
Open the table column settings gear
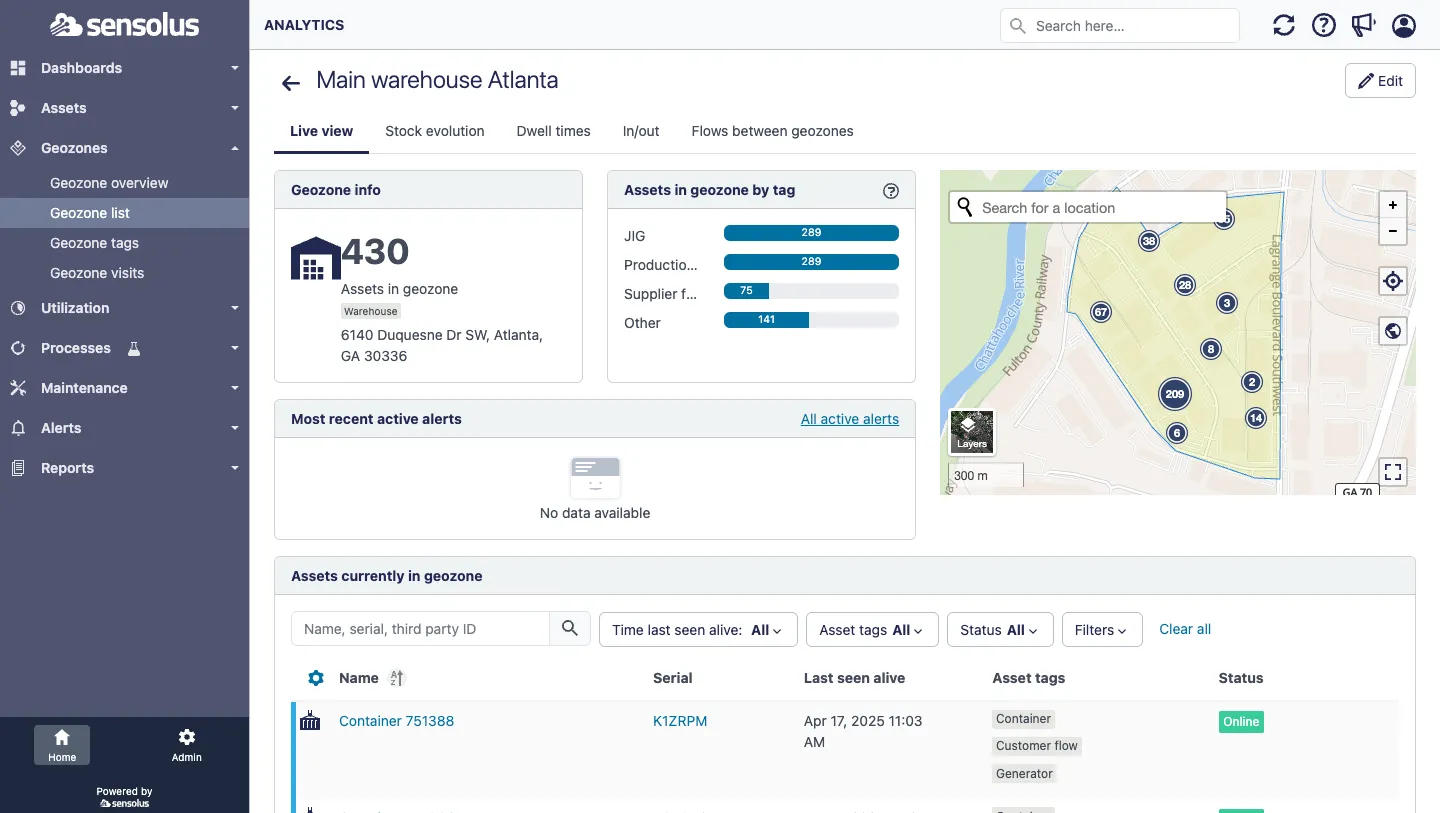click(x=316, y=678)
